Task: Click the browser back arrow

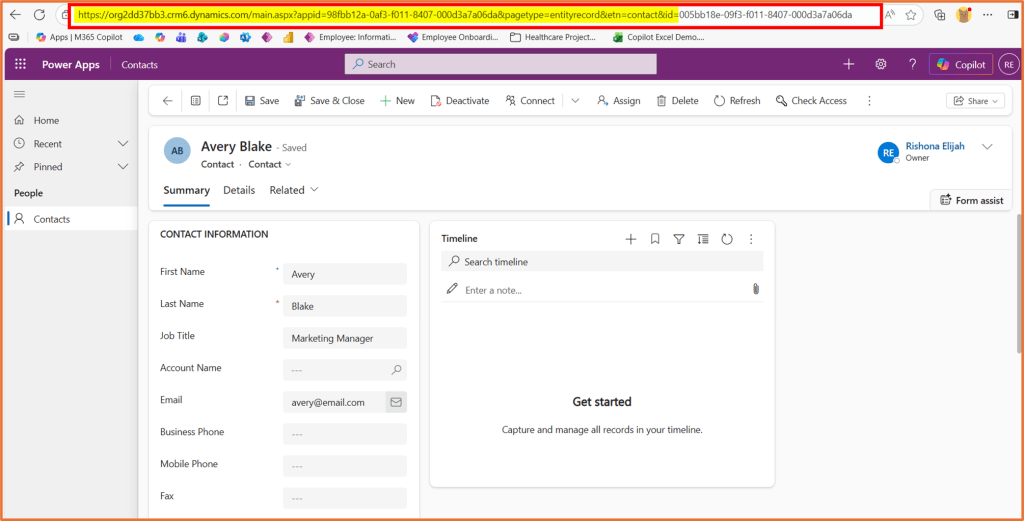Action: pyautogui.click(x=15, y=14)
